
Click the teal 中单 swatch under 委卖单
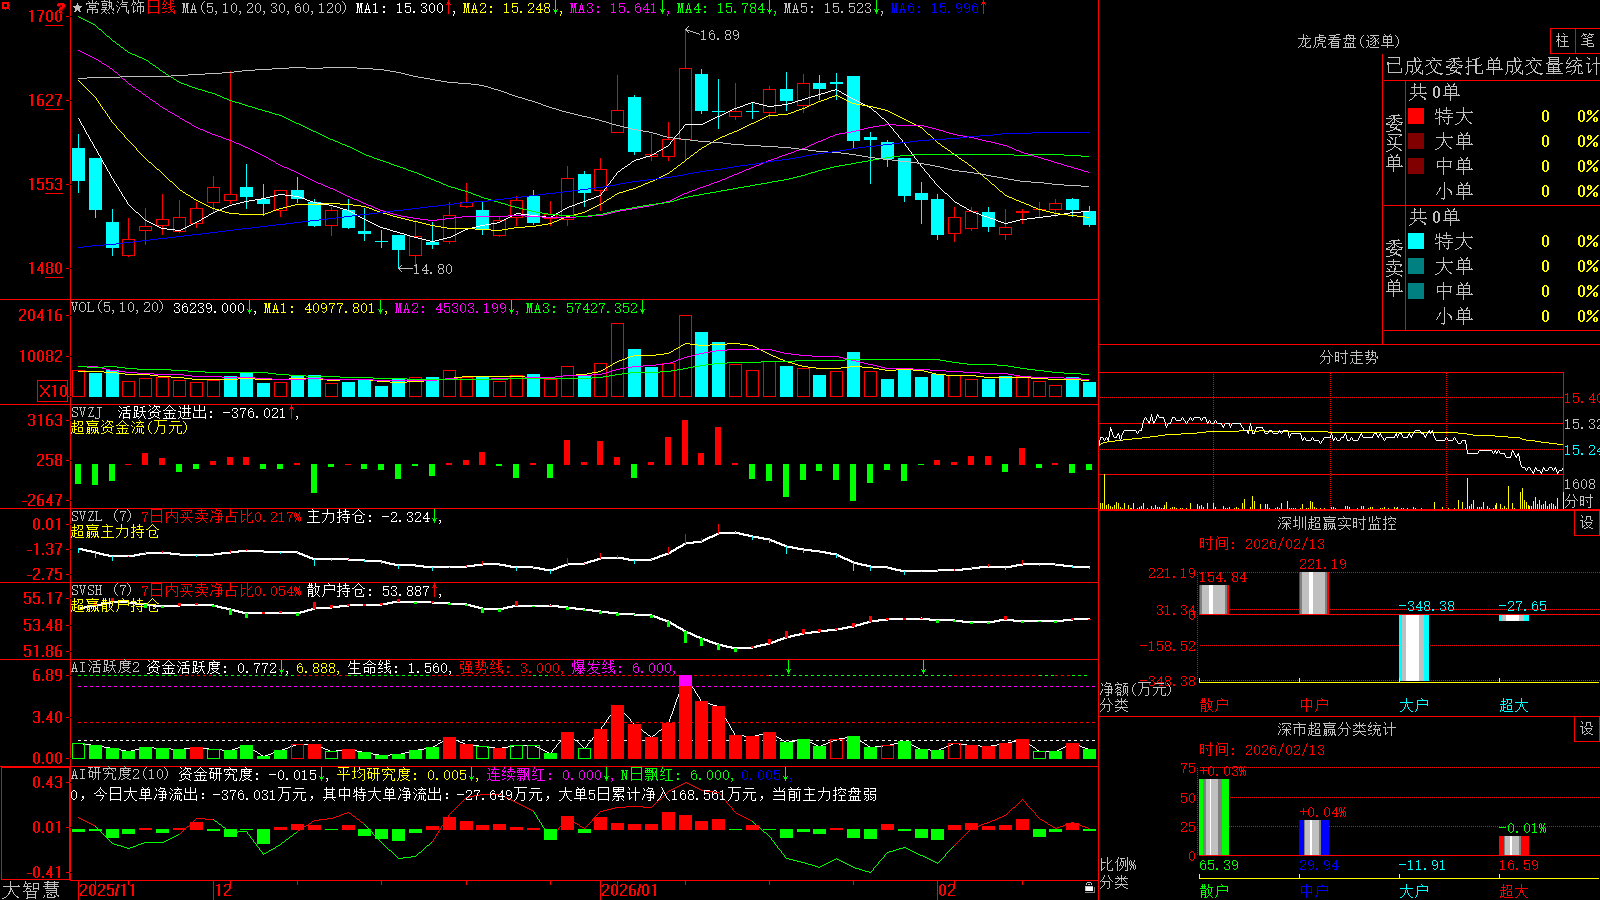[x=1416, y=291]
